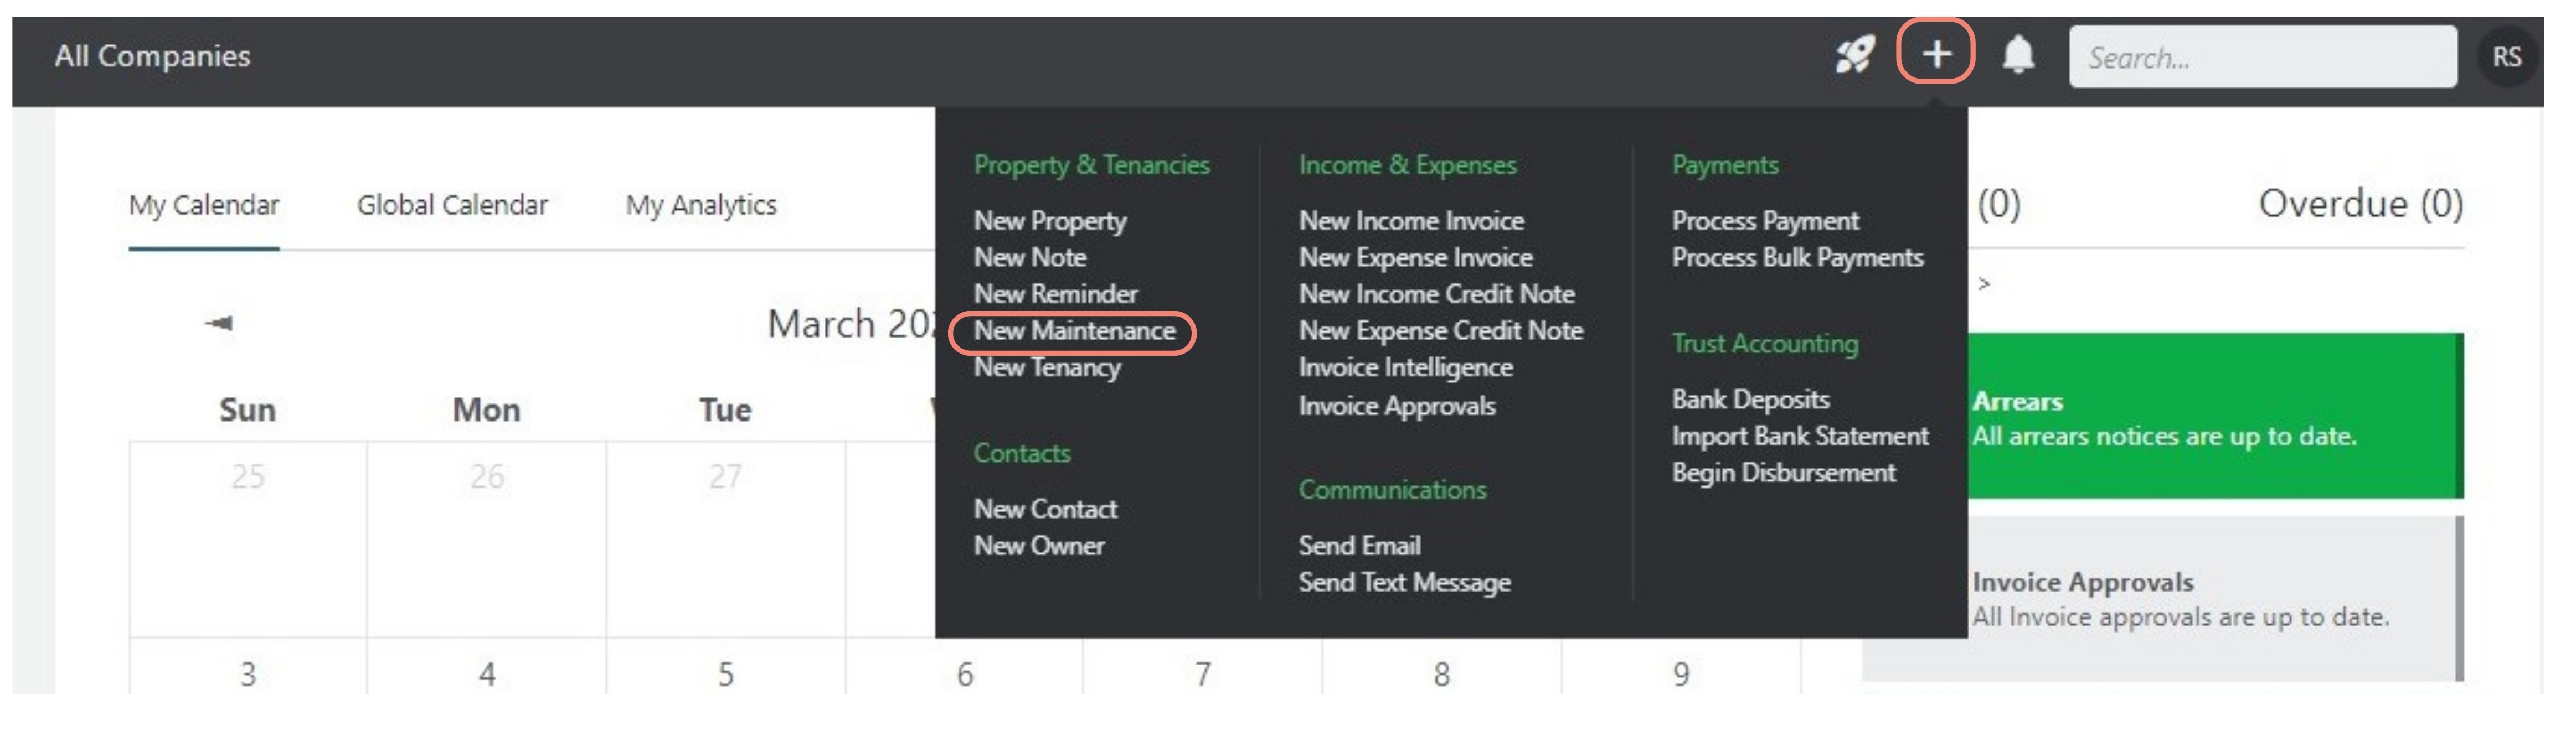Choose New Maintenance from menu
This screenshot has width=2576, height=731.
(1074, 331)
